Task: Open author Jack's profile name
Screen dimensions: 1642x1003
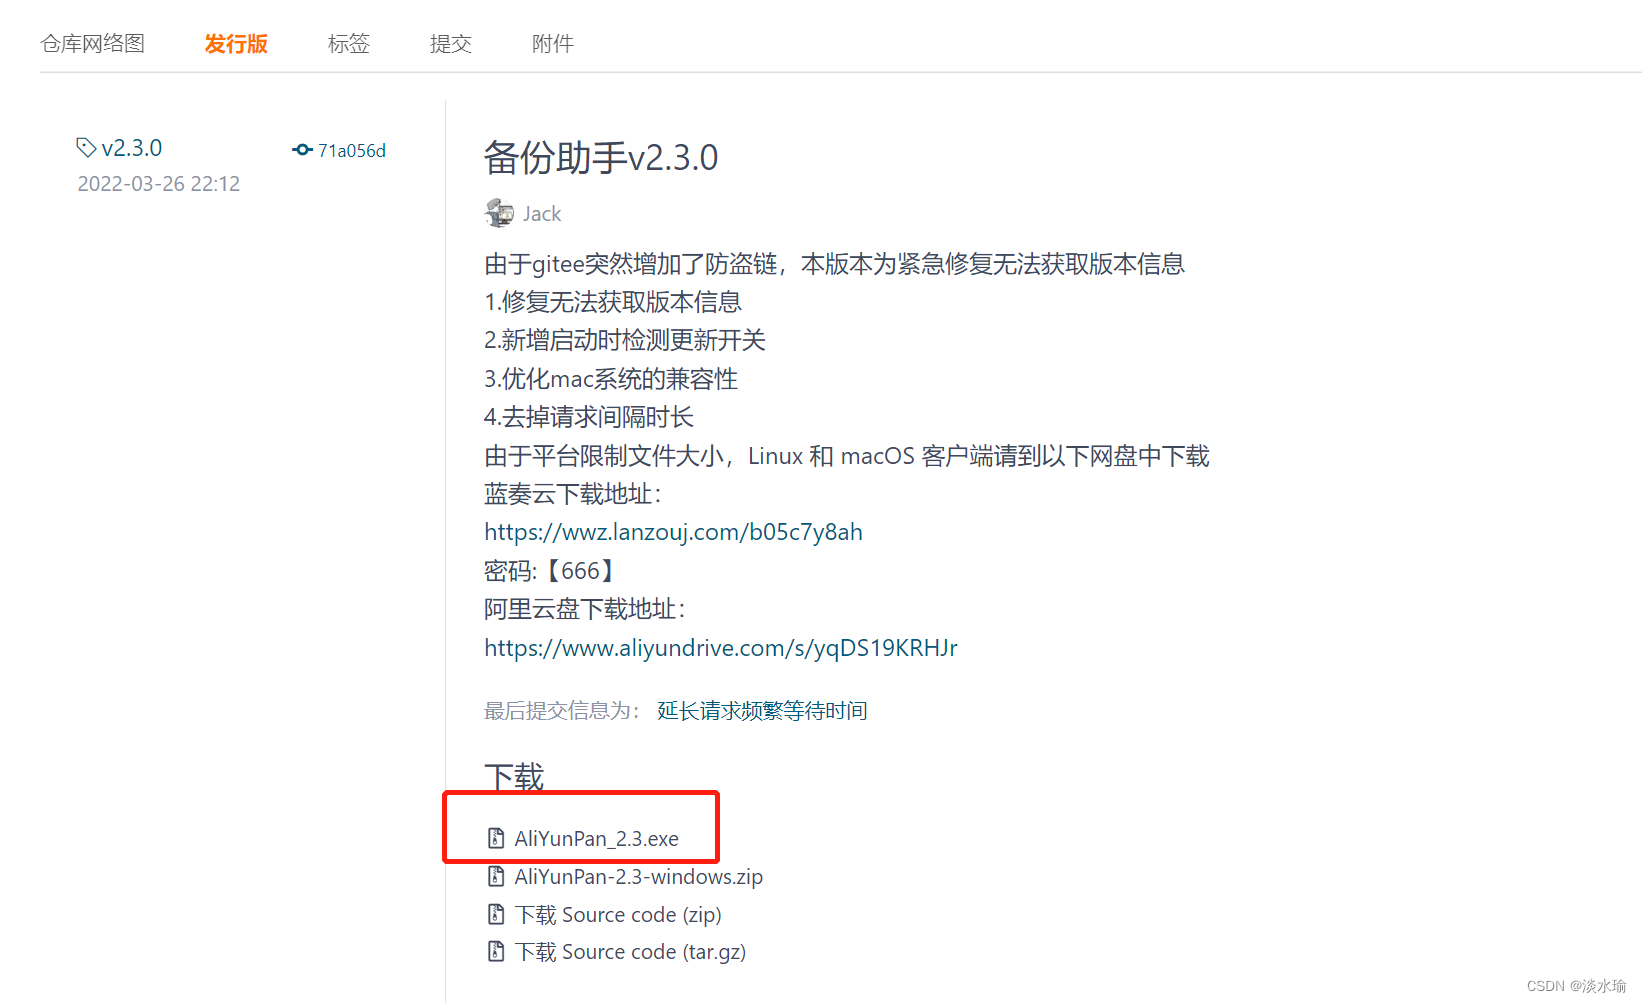Action: [x=542, y=214]
